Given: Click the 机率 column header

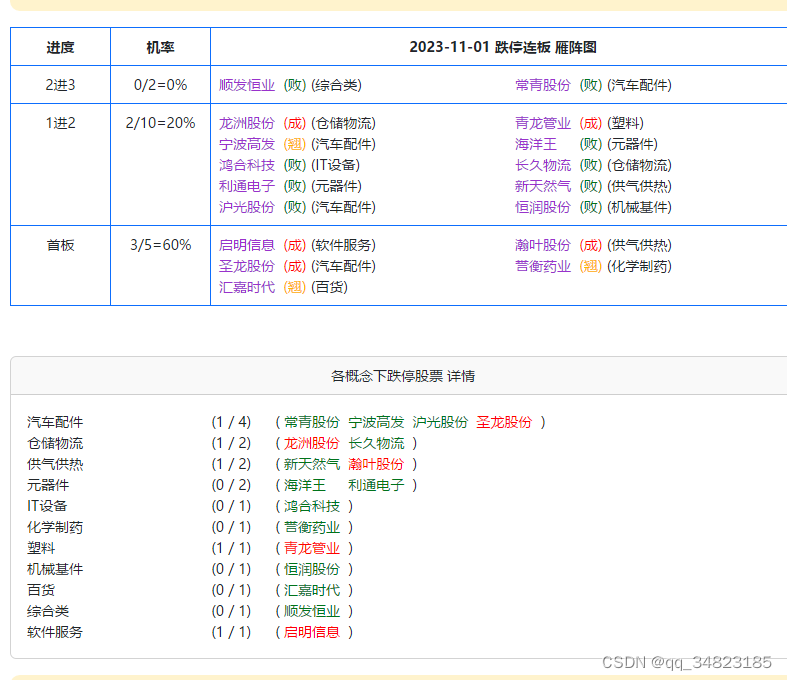Looking at the screenshot, I should point(160,47).
